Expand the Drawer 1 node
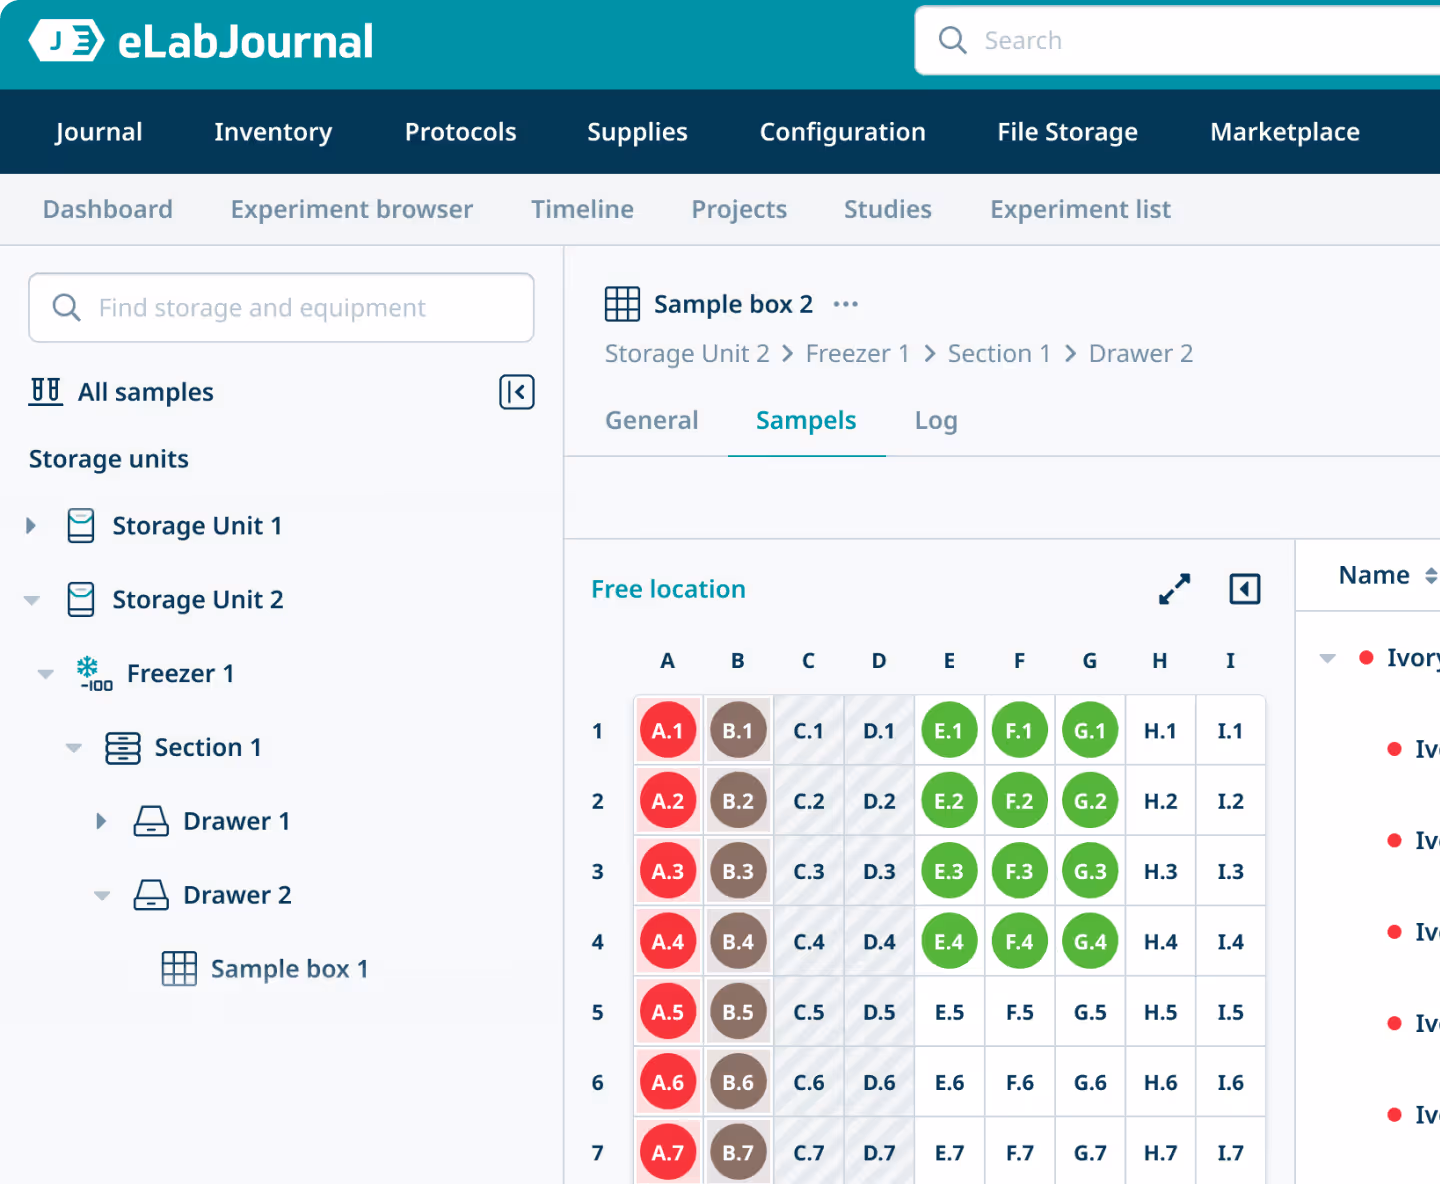1440x1184 pixels. [101, 821]
